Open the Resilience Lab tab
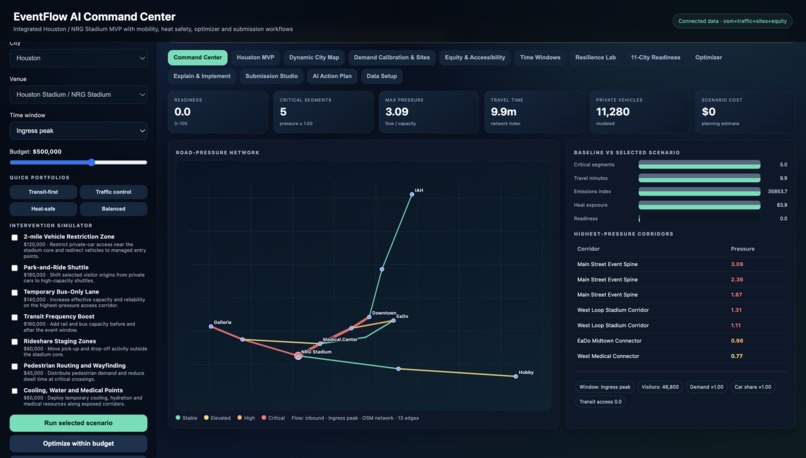The image size is (806, 458). coord(595,58)
